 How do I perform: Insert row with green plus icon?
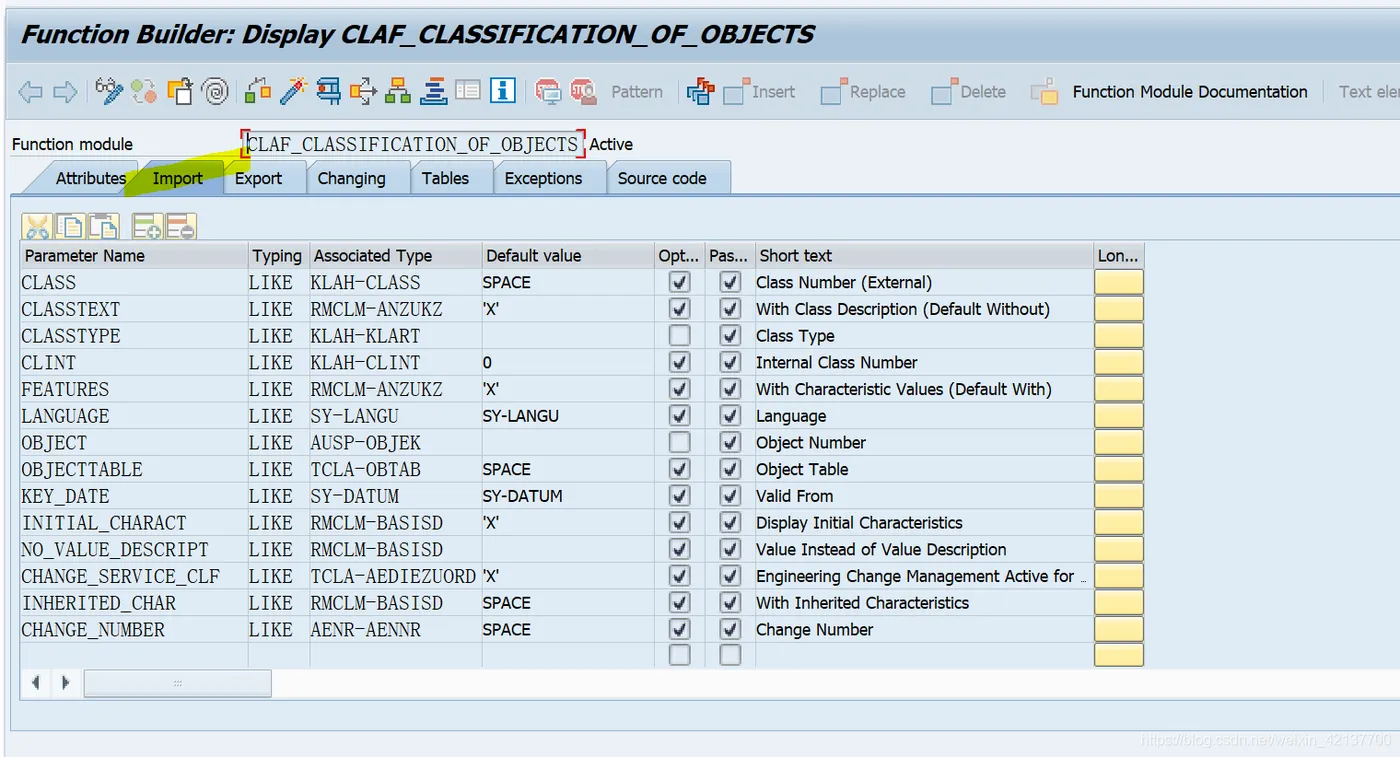click(147, 227)
